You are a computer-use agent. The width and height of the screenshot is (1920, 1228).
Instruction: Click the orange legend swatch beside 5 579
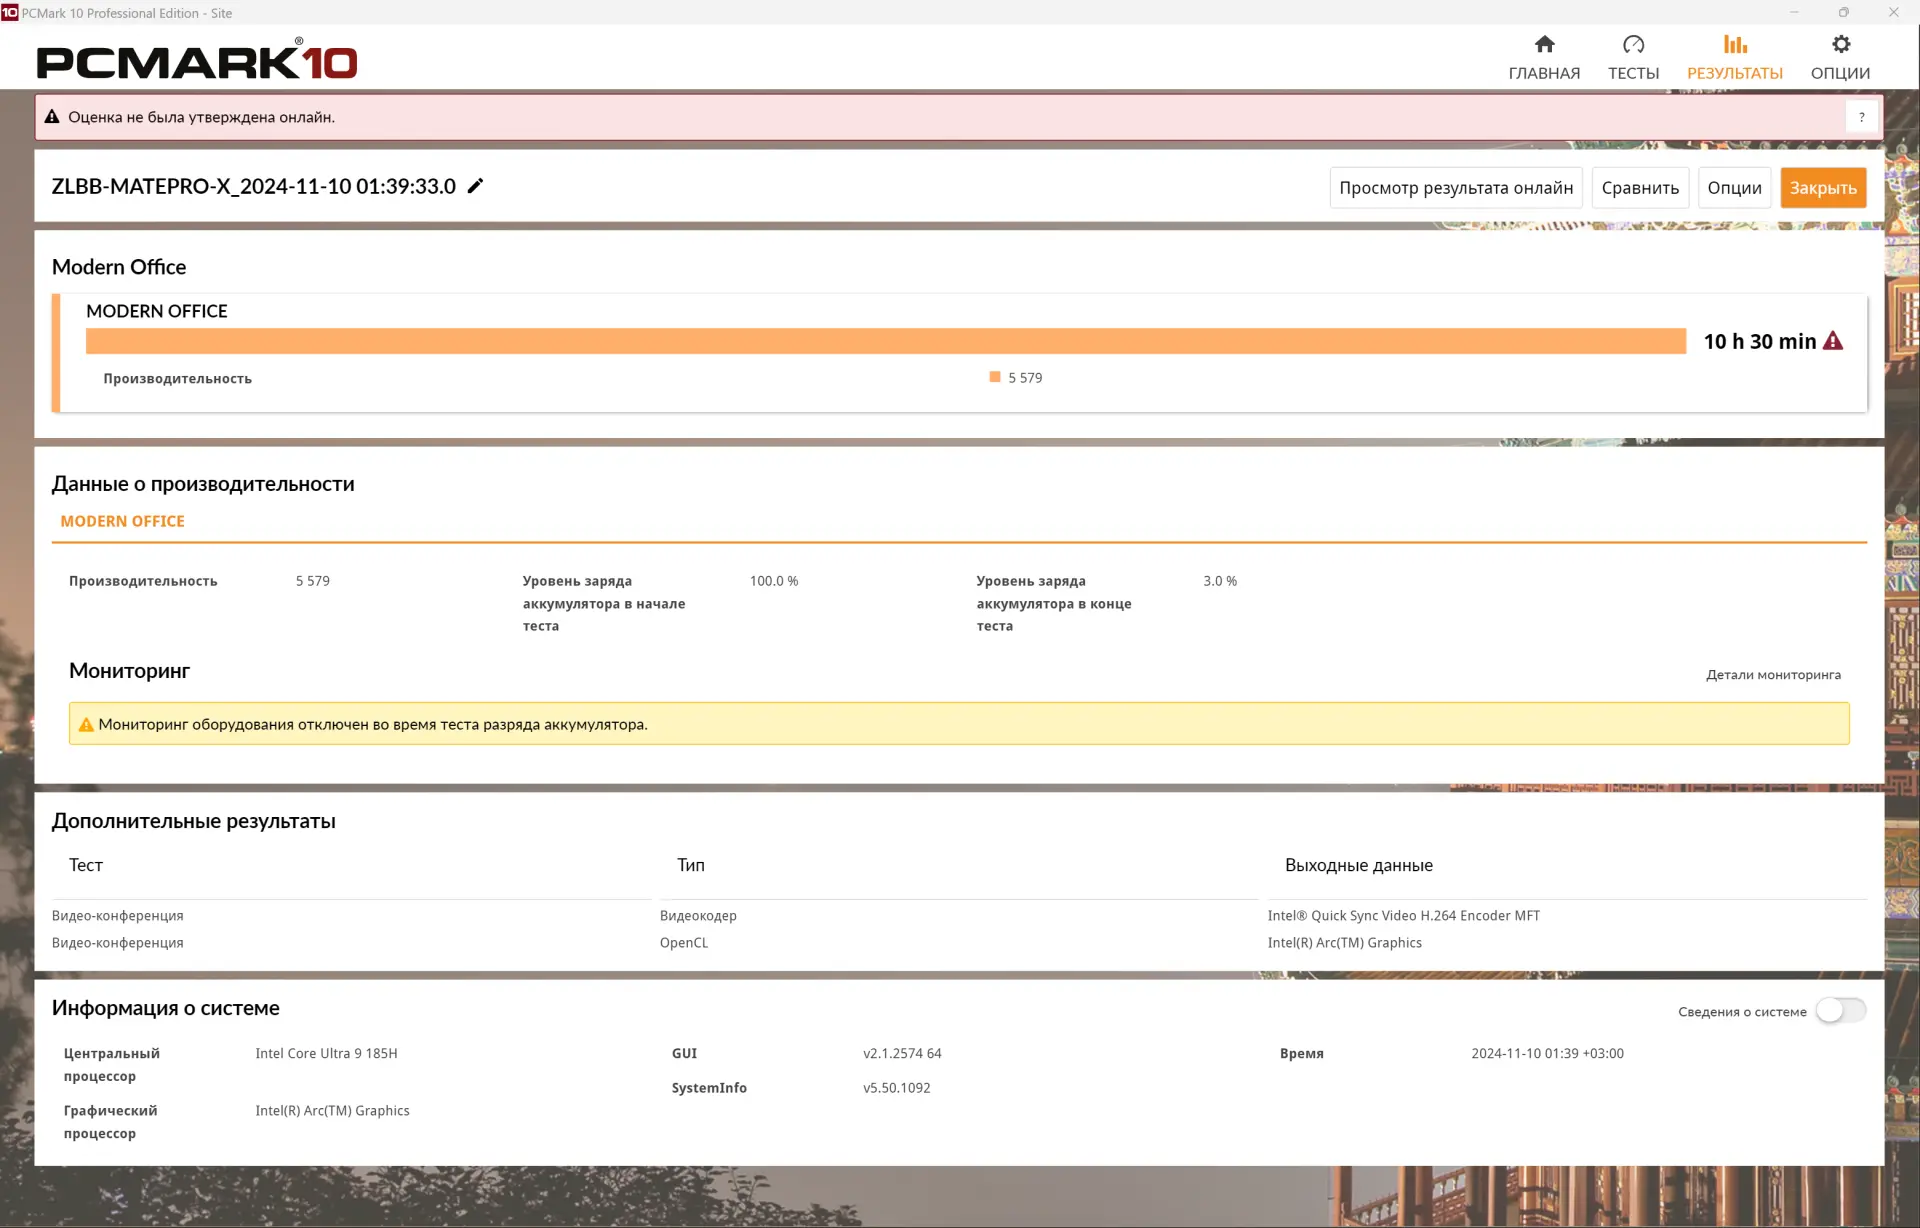click(x=995, y=377)
